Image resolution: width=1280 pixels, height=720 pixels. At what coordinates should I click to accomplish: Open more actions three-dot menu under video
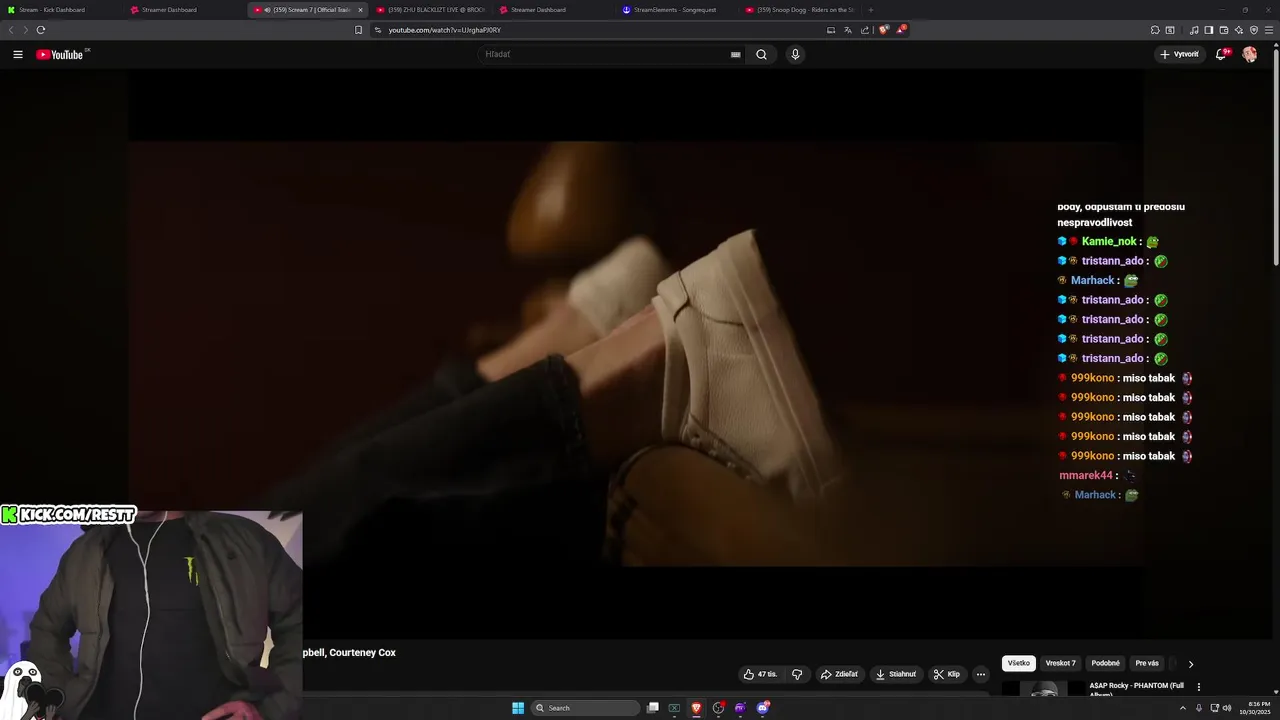point(980,674)
